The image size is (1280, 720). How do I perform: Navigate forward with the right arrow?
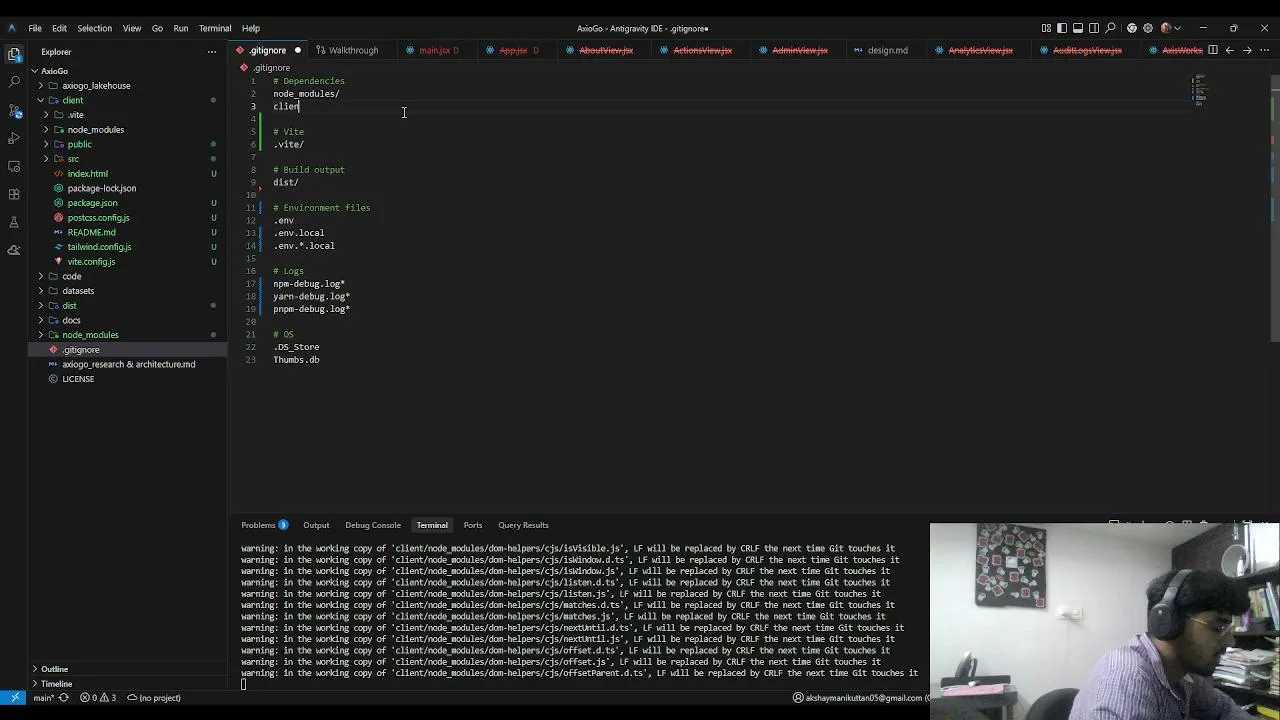click(x=1247, y=50)
